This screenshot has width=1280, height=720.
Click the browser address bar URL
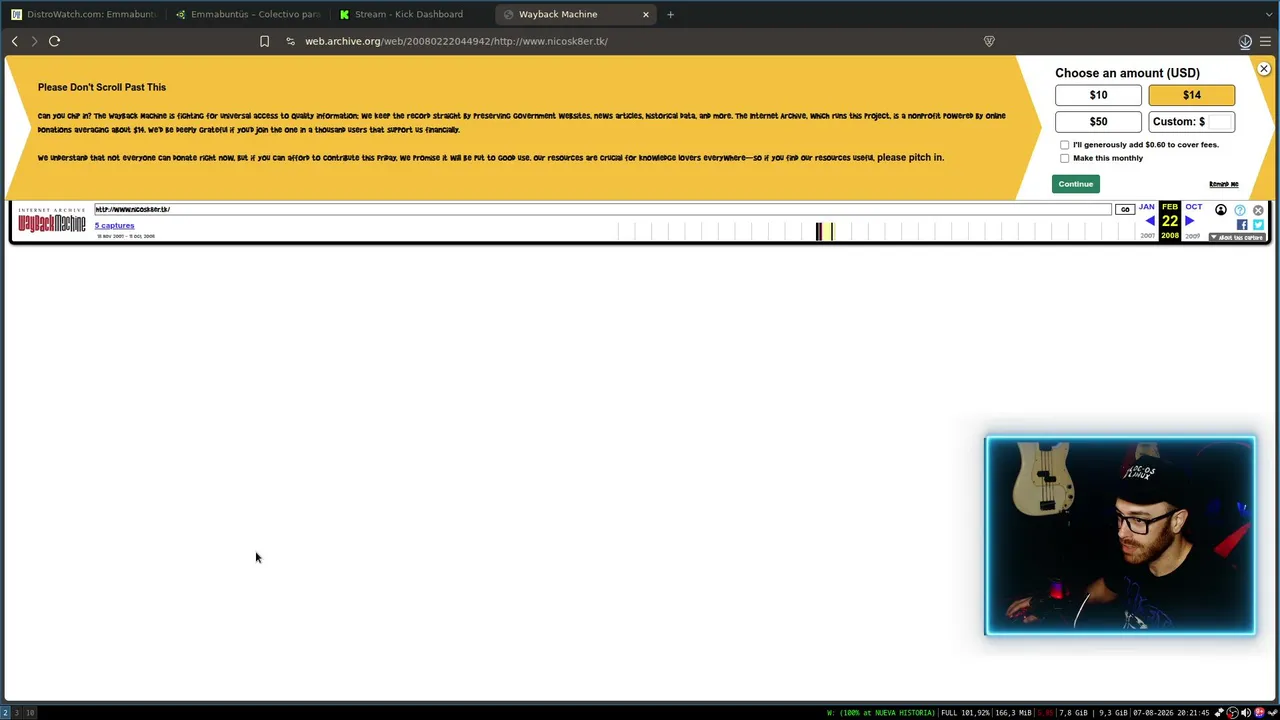click(x=456, y=41)
